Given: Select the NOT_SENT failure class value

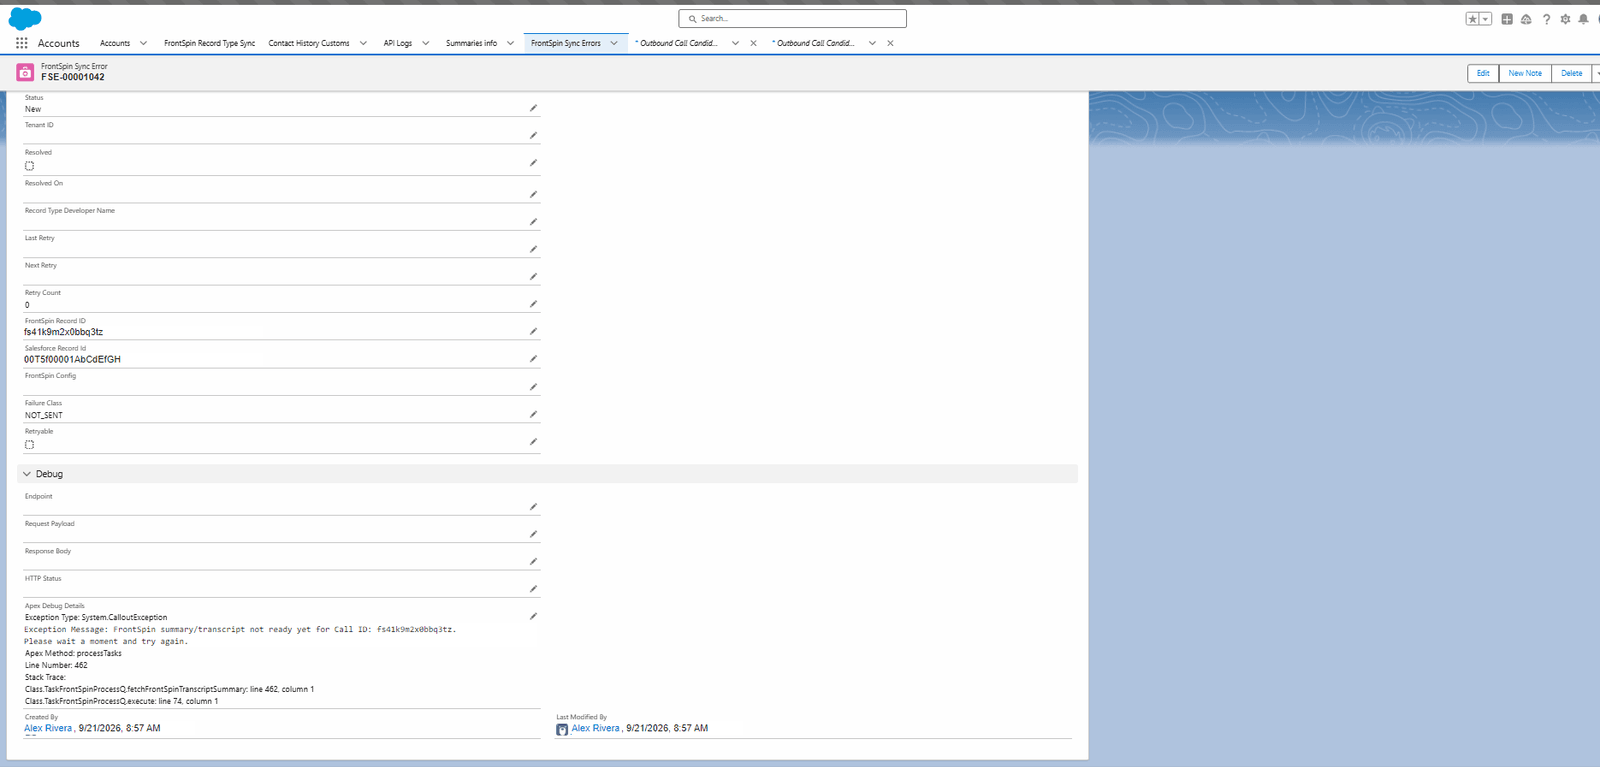Looking at the screenshot, I should coord(44,415).
